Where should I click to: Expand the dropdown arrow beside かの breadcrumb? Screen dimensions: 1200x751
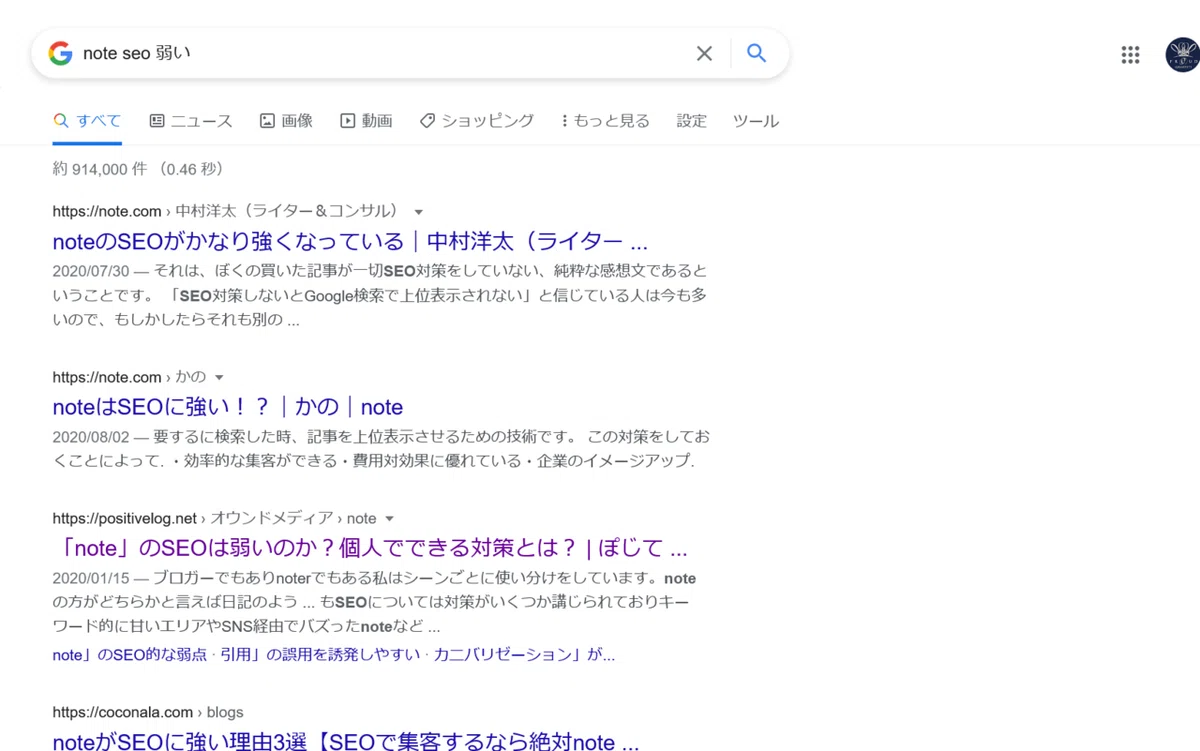pyautogui.click(x=219, y=378)
